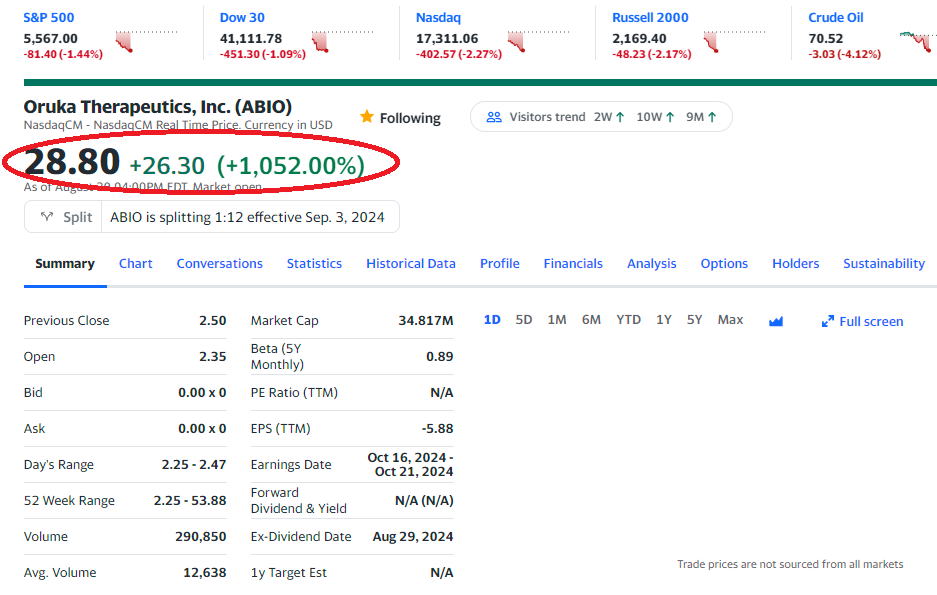
Task: Click the Beta value 0.89
Action: [x=440, y=357]
